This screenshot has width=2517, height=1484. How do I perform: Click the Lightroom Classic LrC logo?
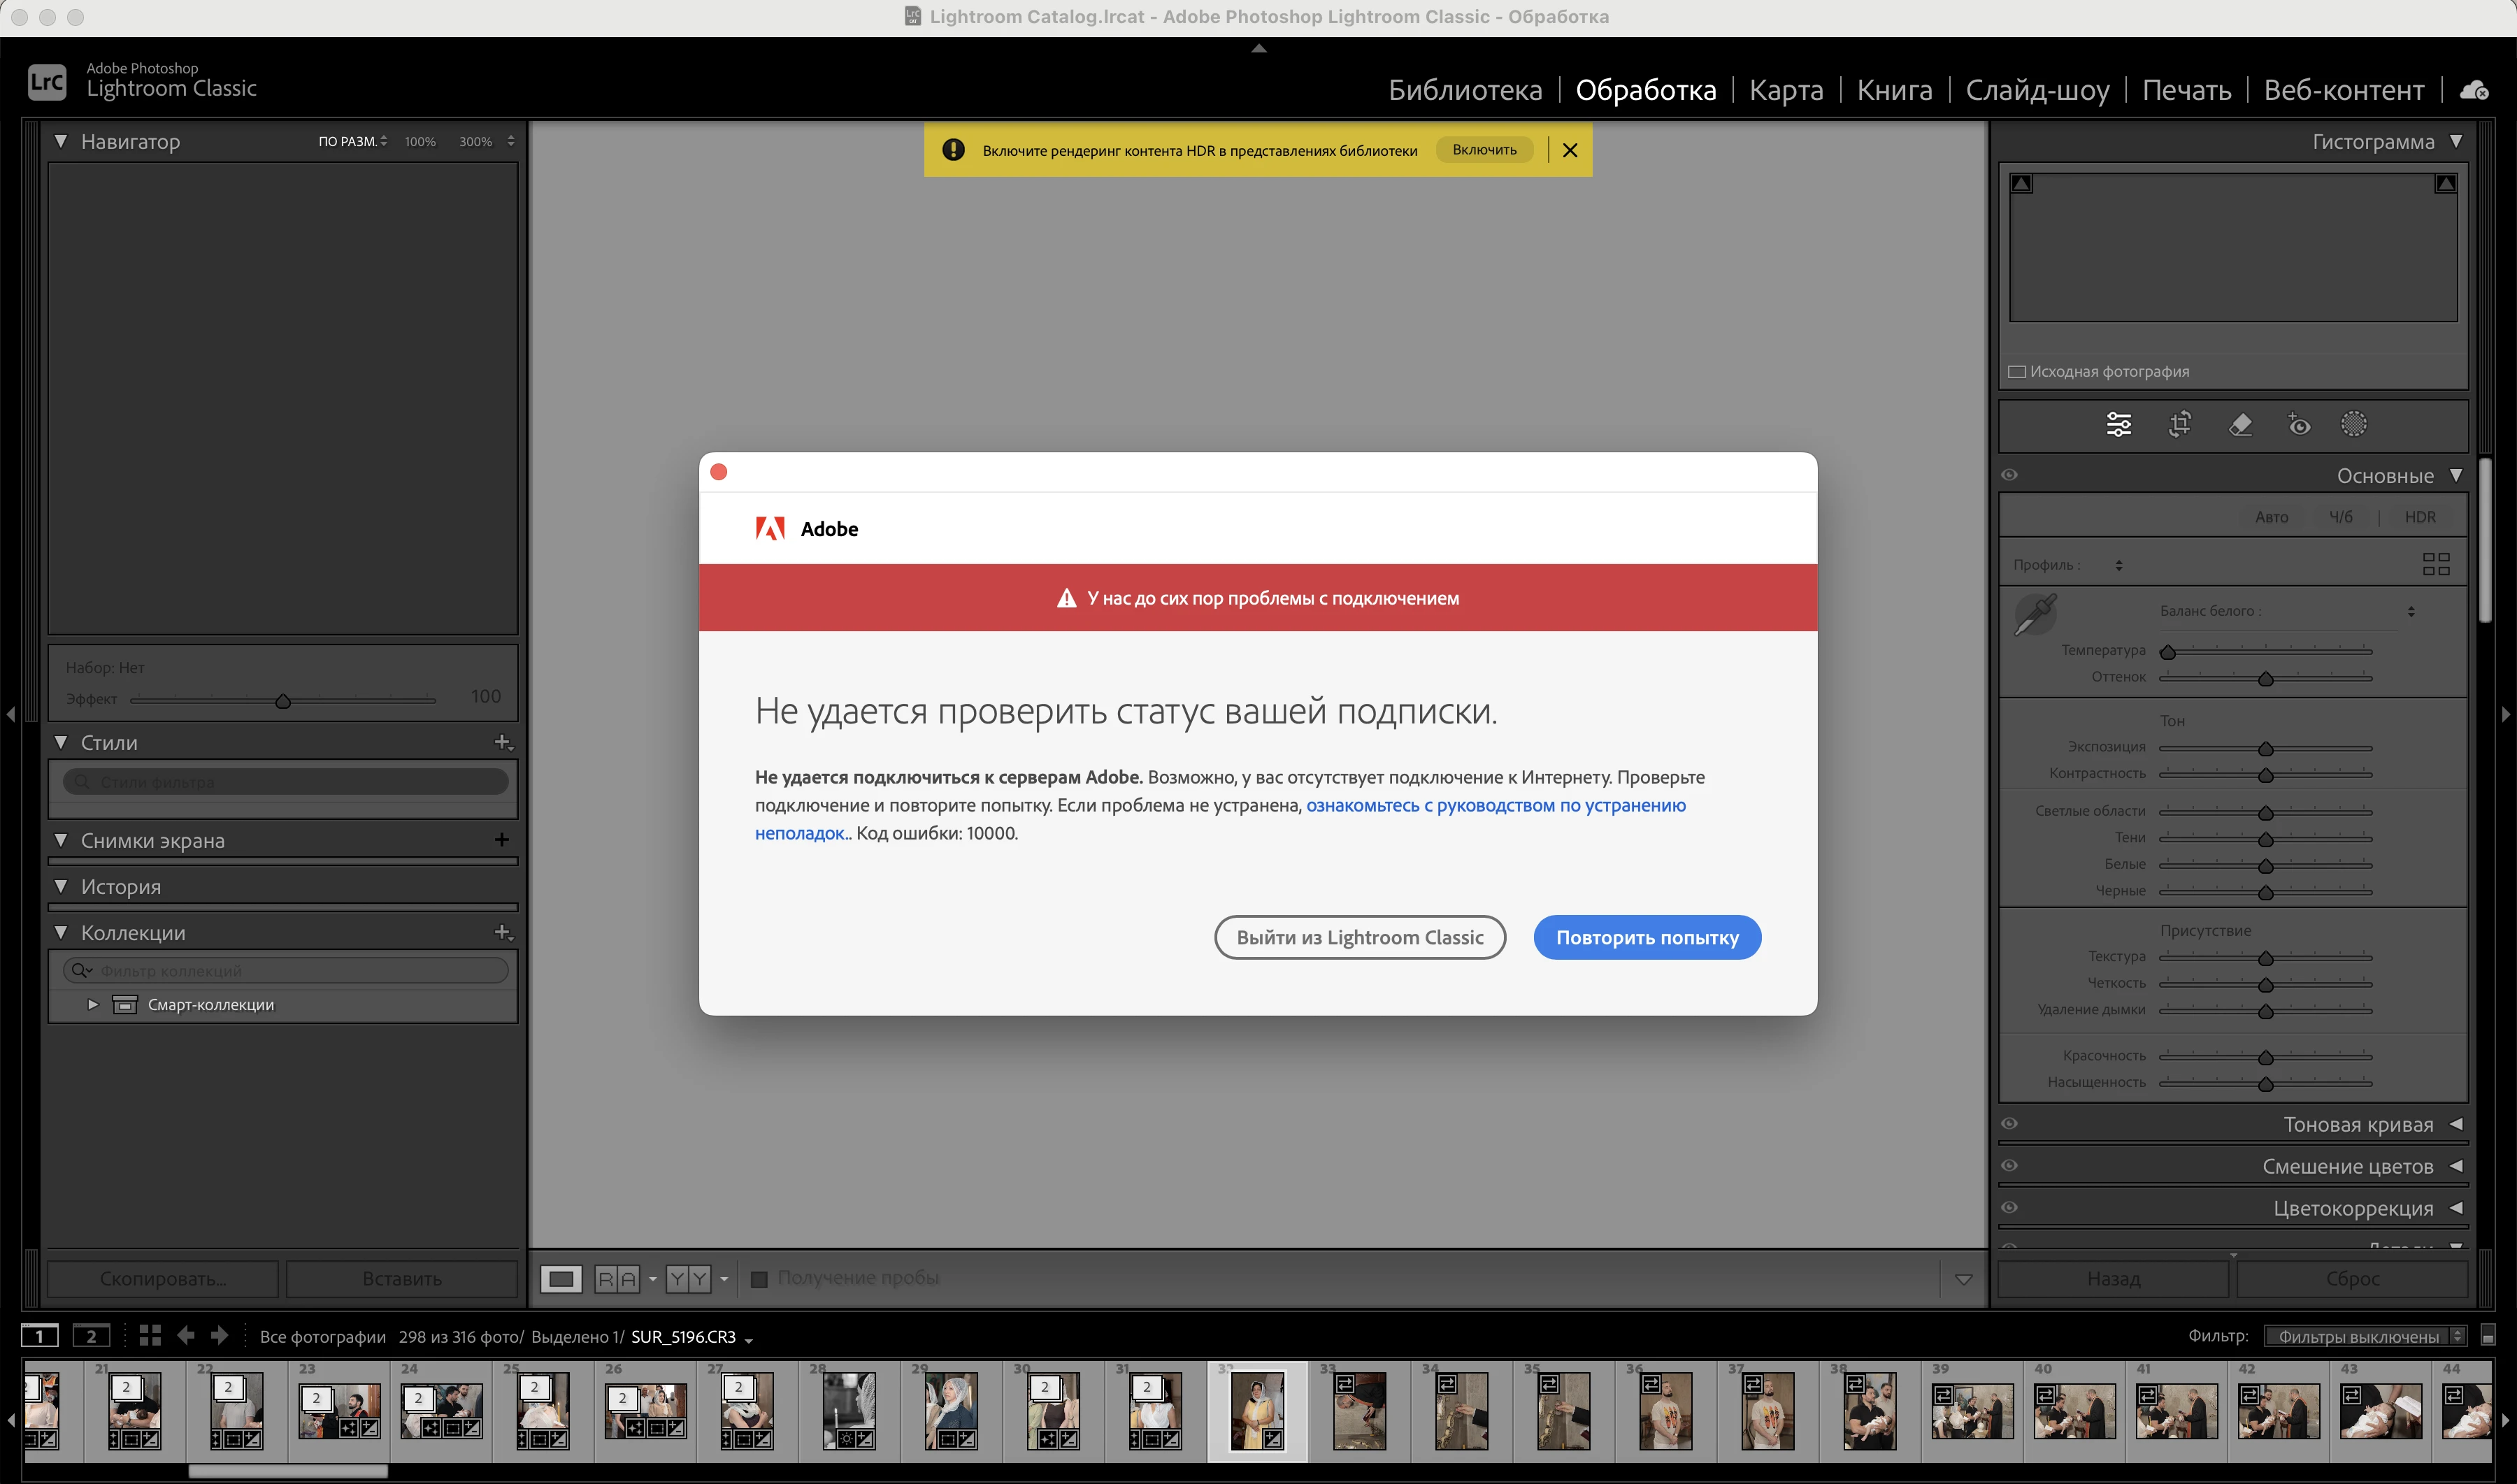pyautogui.click(x=47, y=82)
